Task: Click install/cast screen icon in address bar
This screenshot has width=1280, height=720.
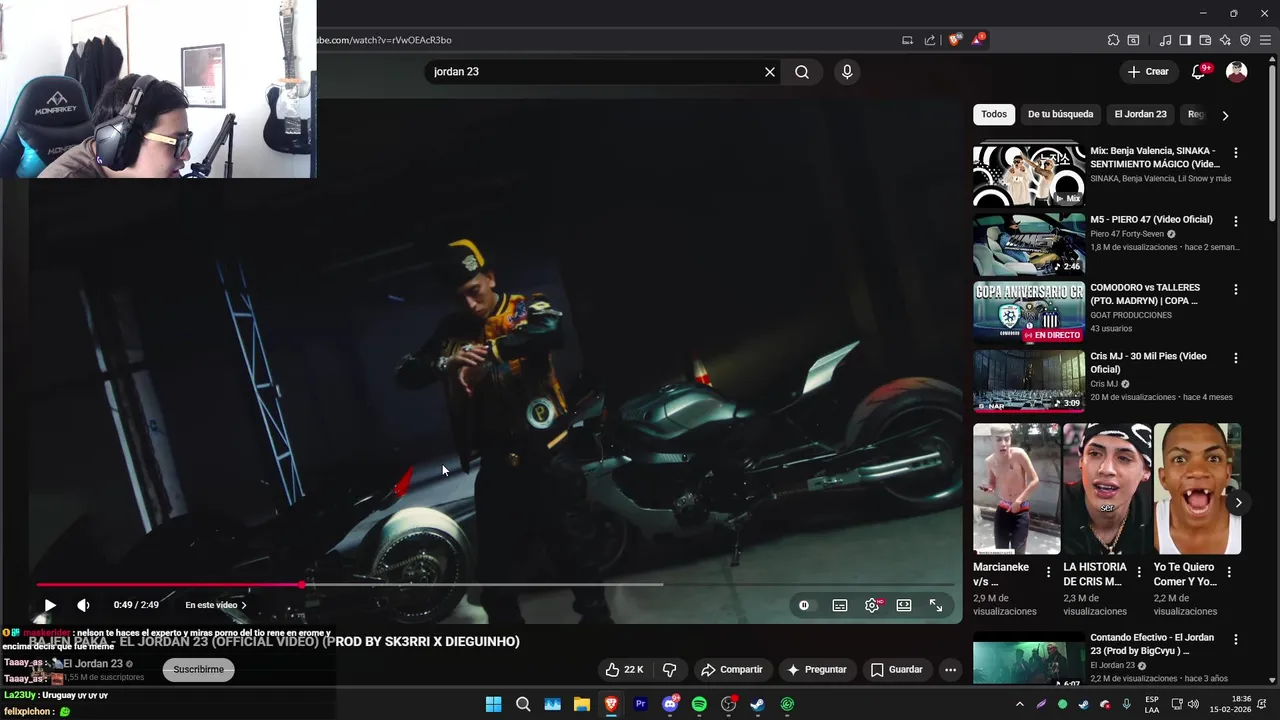Action: click(907, 40)
